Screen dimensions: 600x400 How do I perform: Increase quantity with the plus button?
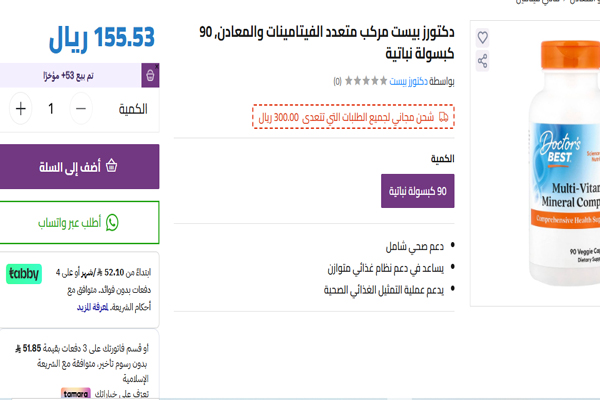coord(21,108)
